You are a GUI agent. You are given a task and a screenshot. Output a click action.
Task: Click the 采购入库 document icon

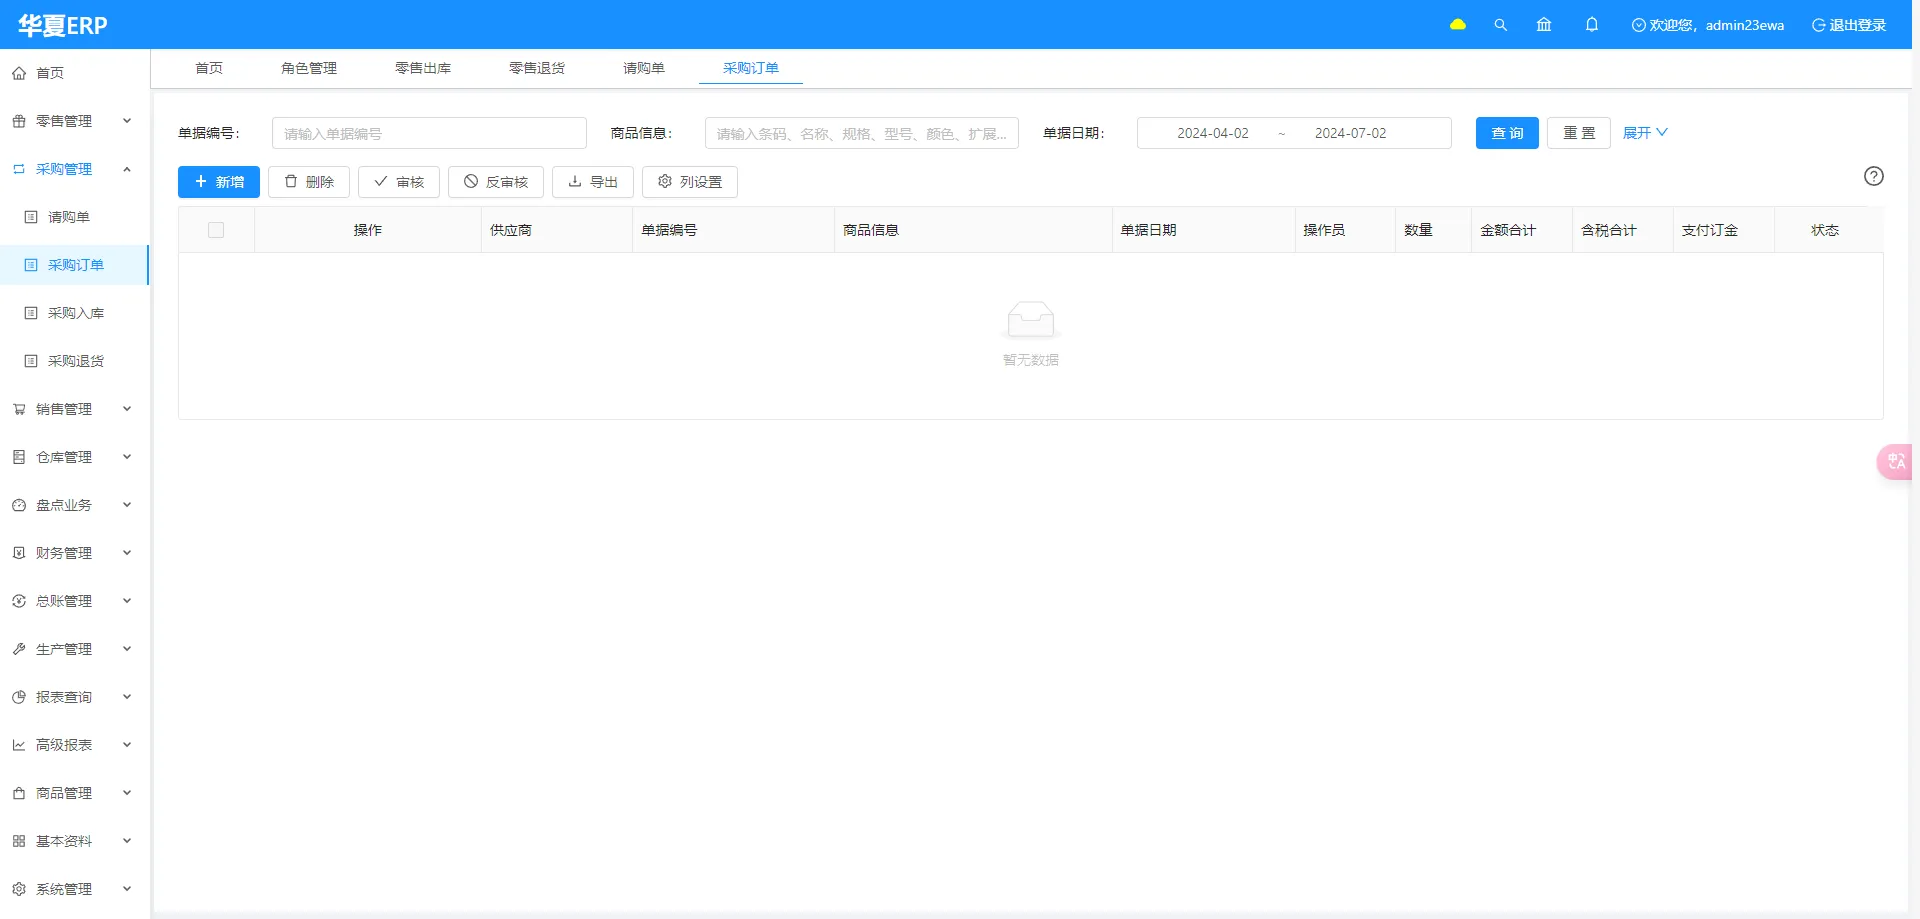pyautogui.click(x=31, y=313)
